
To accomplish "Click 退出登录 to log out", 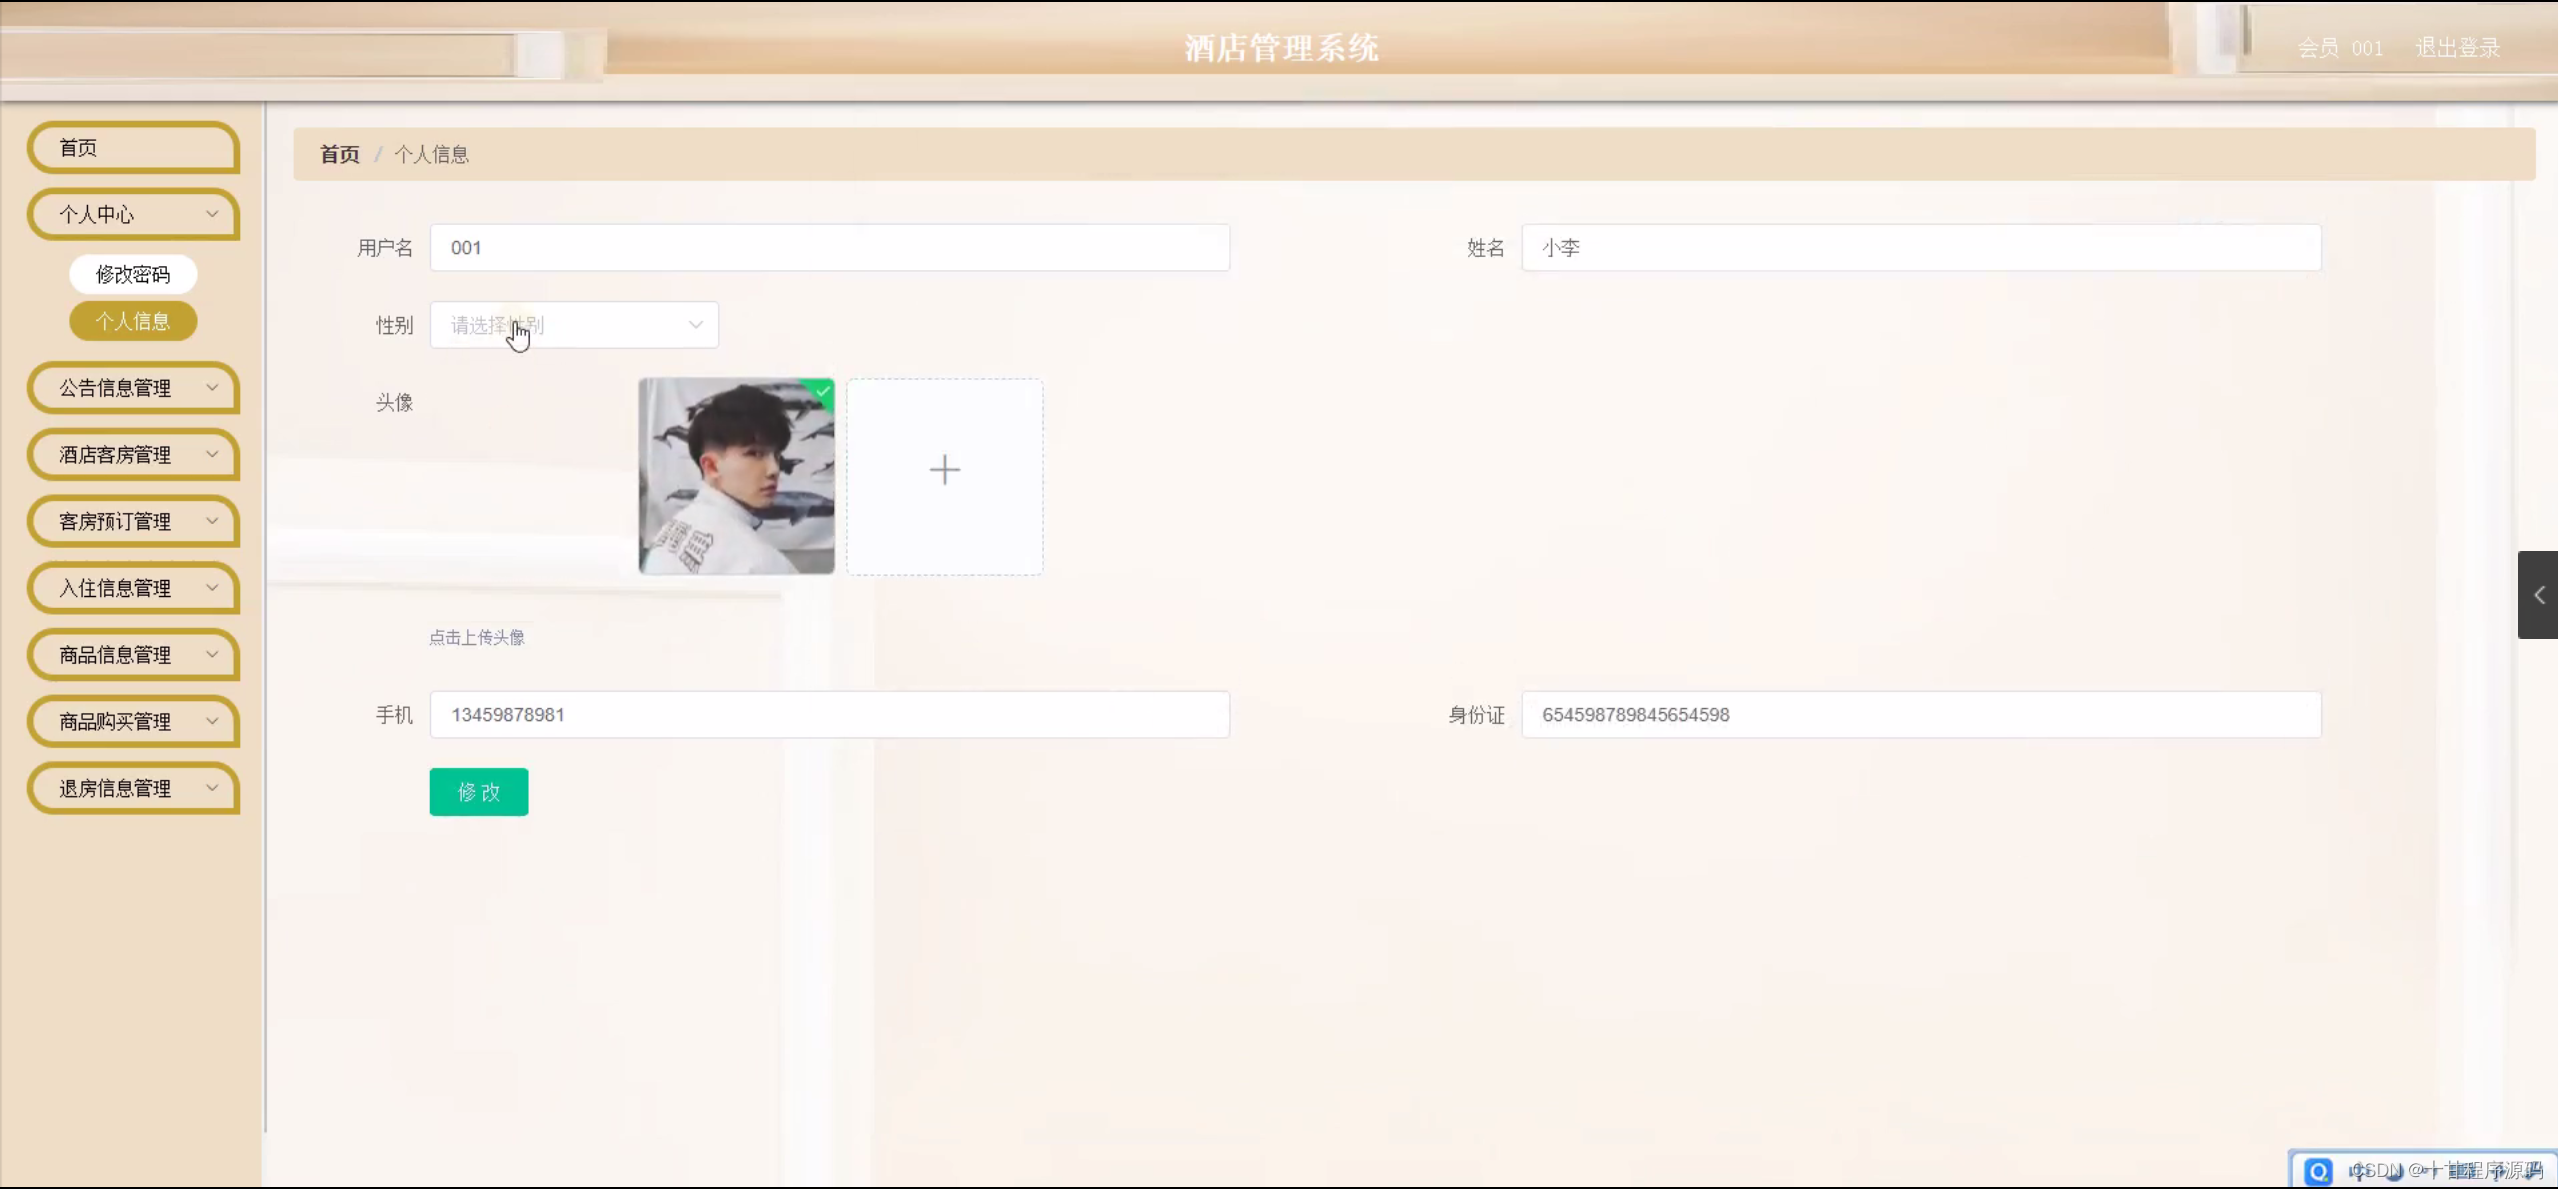I will click(2456, 46).
